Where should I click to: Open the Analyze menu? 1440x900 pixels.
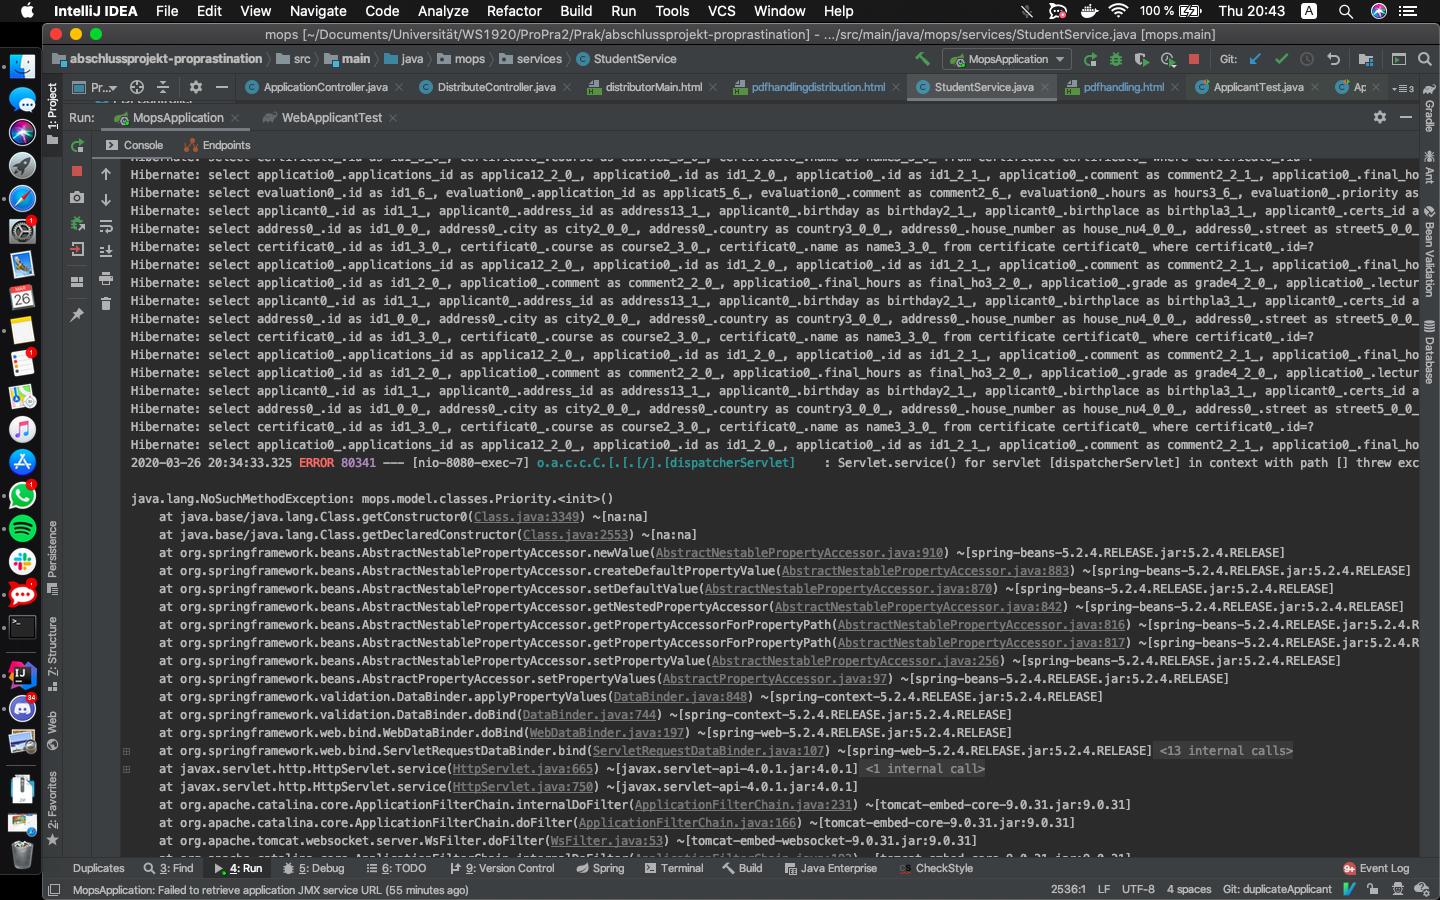coord(443,11)
